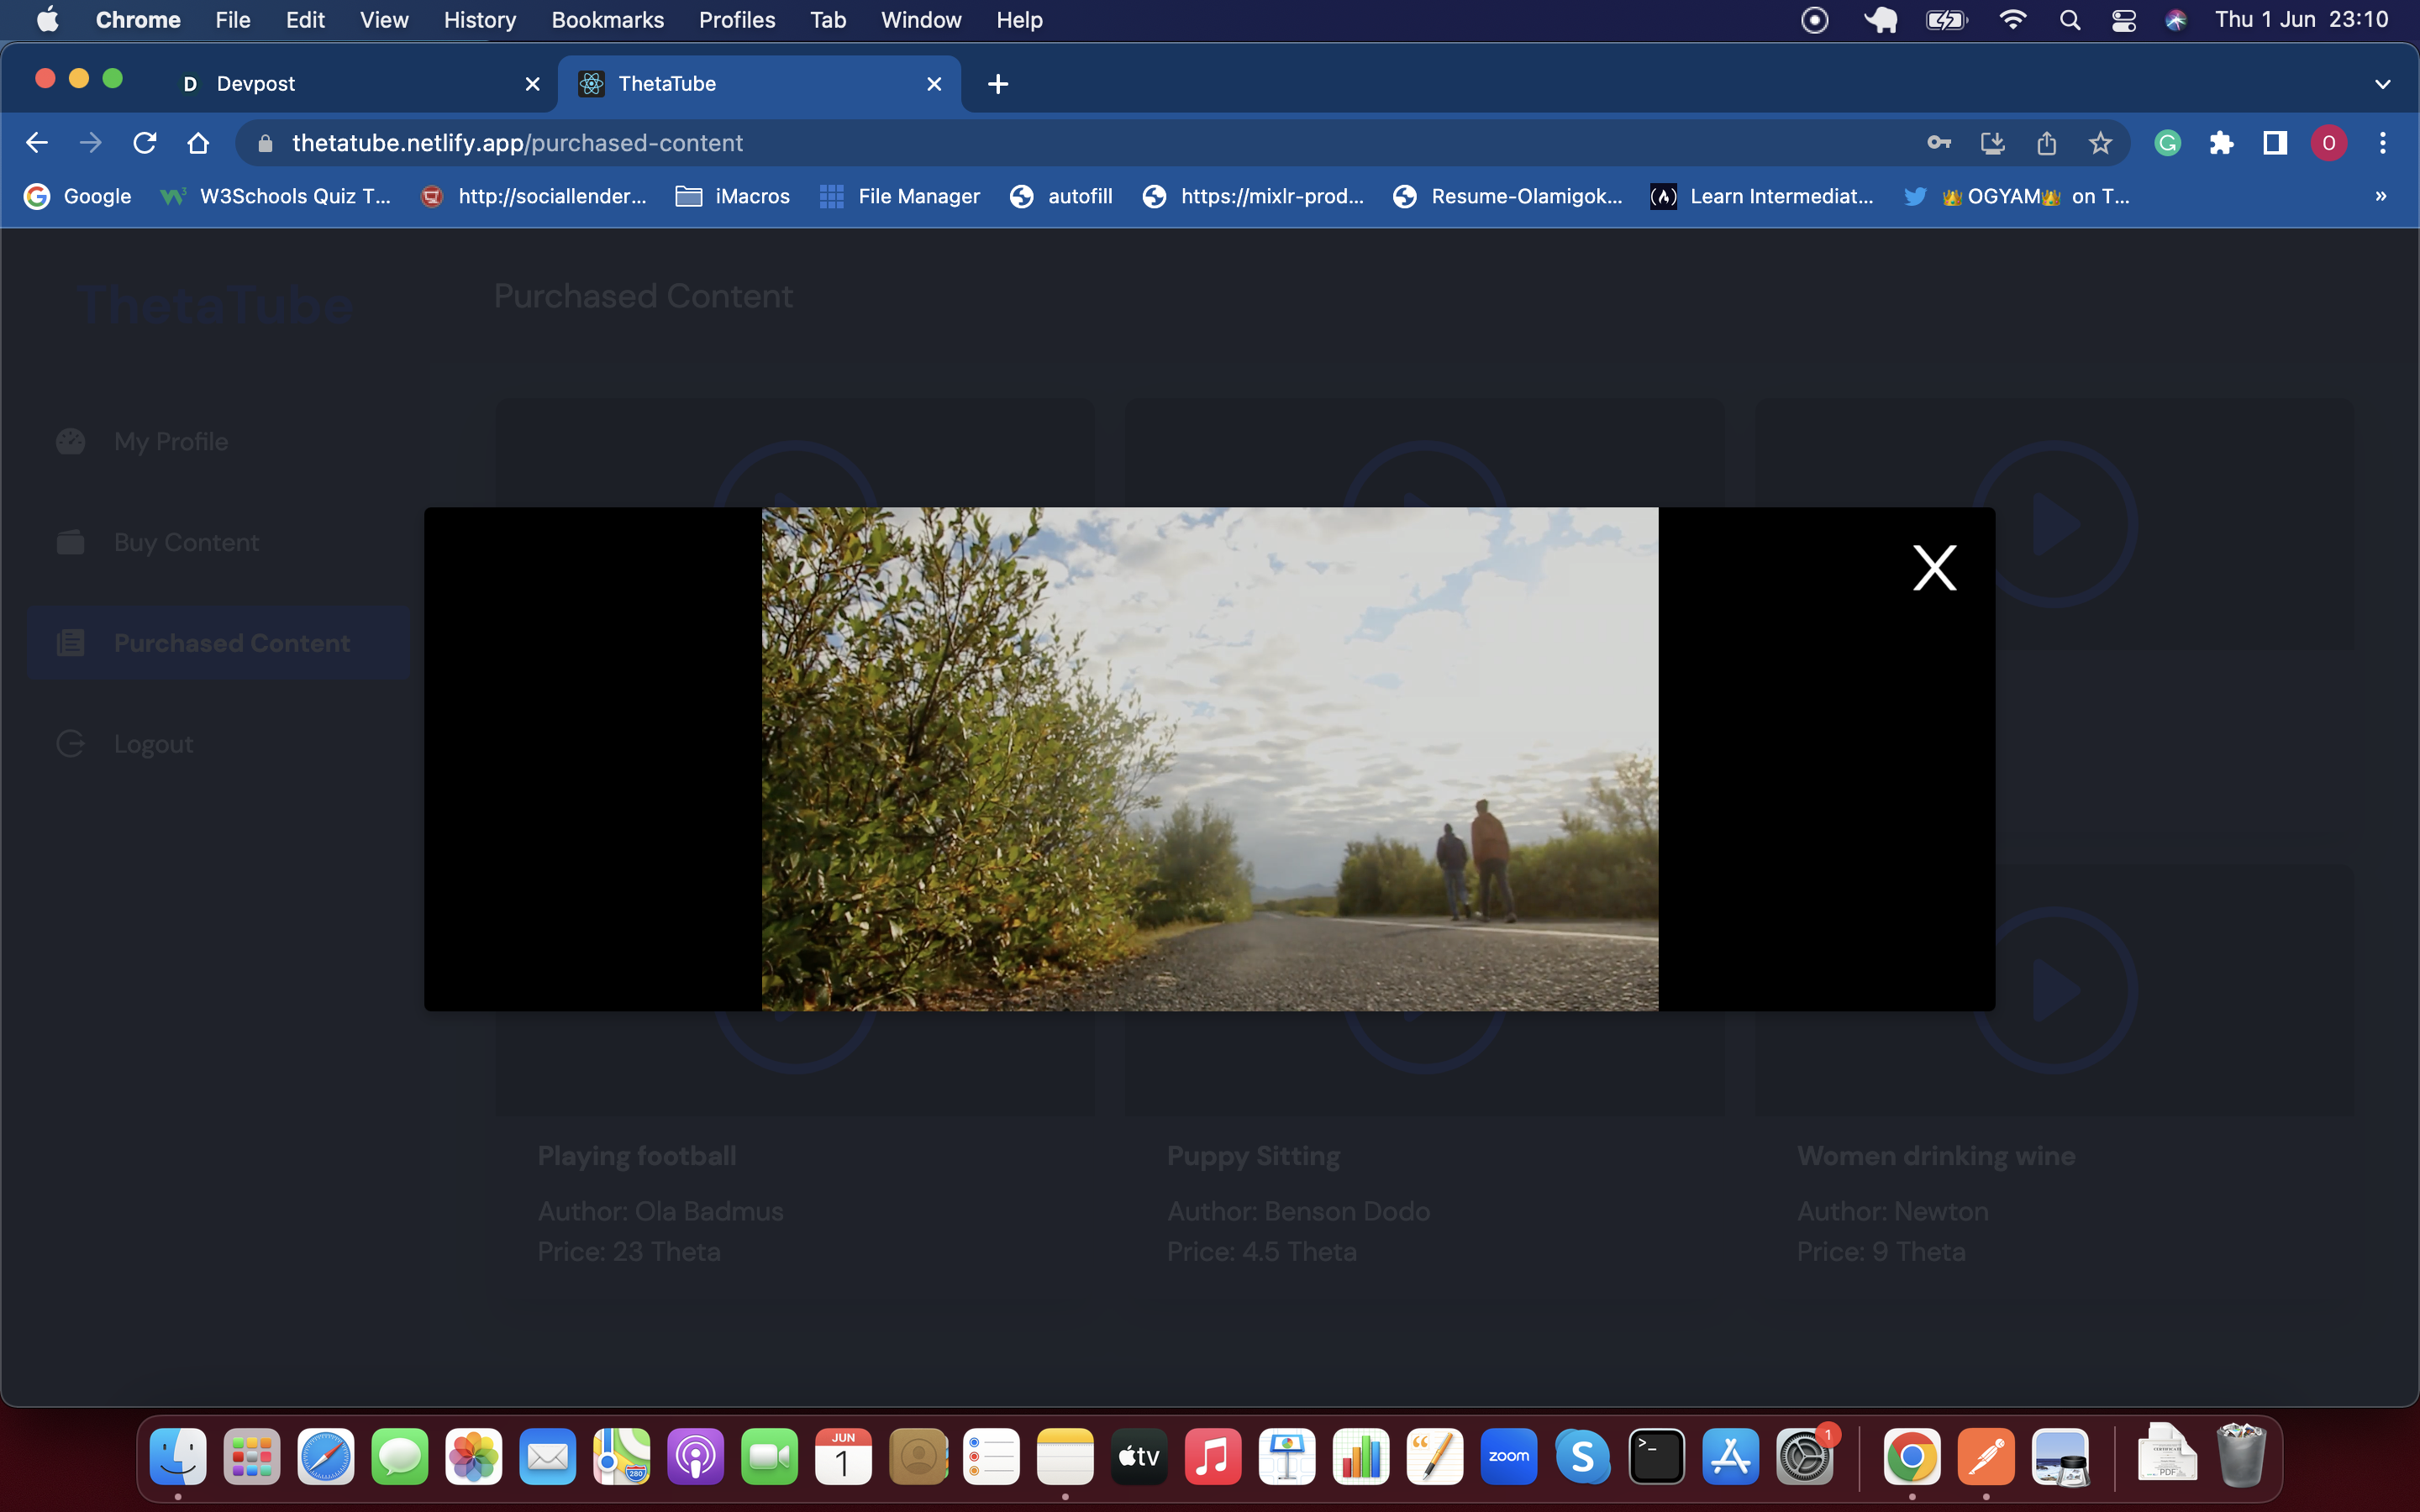Click the share page icon in the address bar
2420x1512 pixels.
(x=2046, y=143)
